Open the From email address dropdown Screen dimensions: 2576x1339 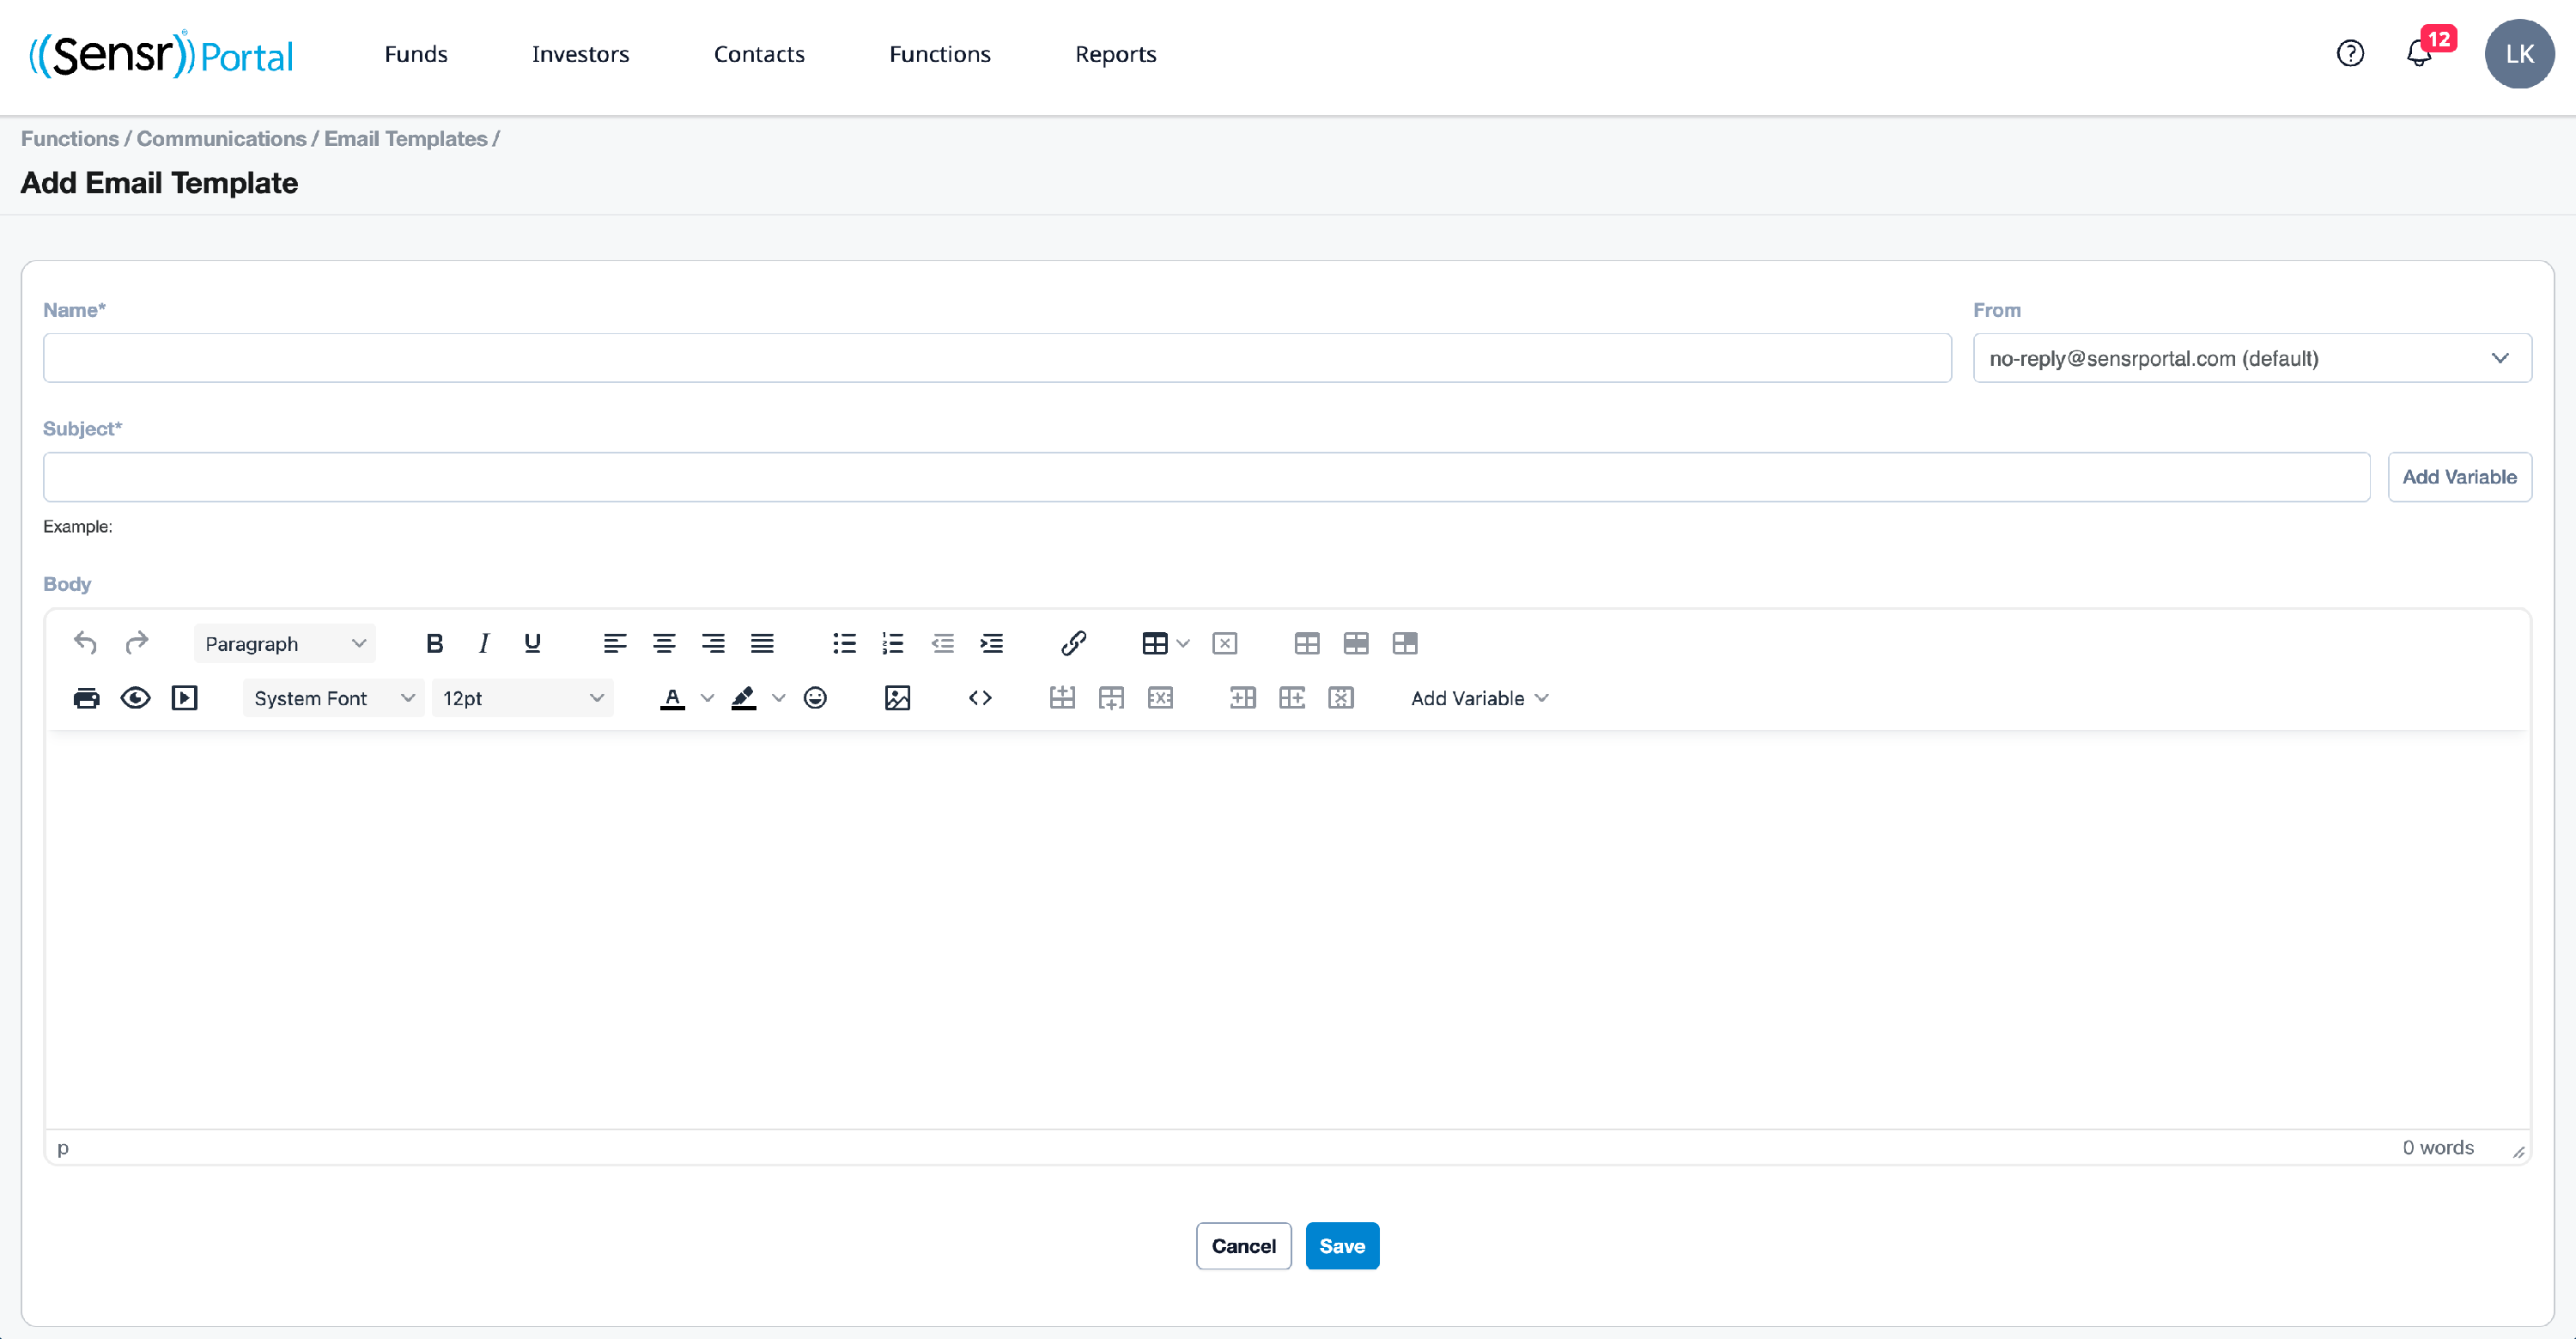point(2252,358)
